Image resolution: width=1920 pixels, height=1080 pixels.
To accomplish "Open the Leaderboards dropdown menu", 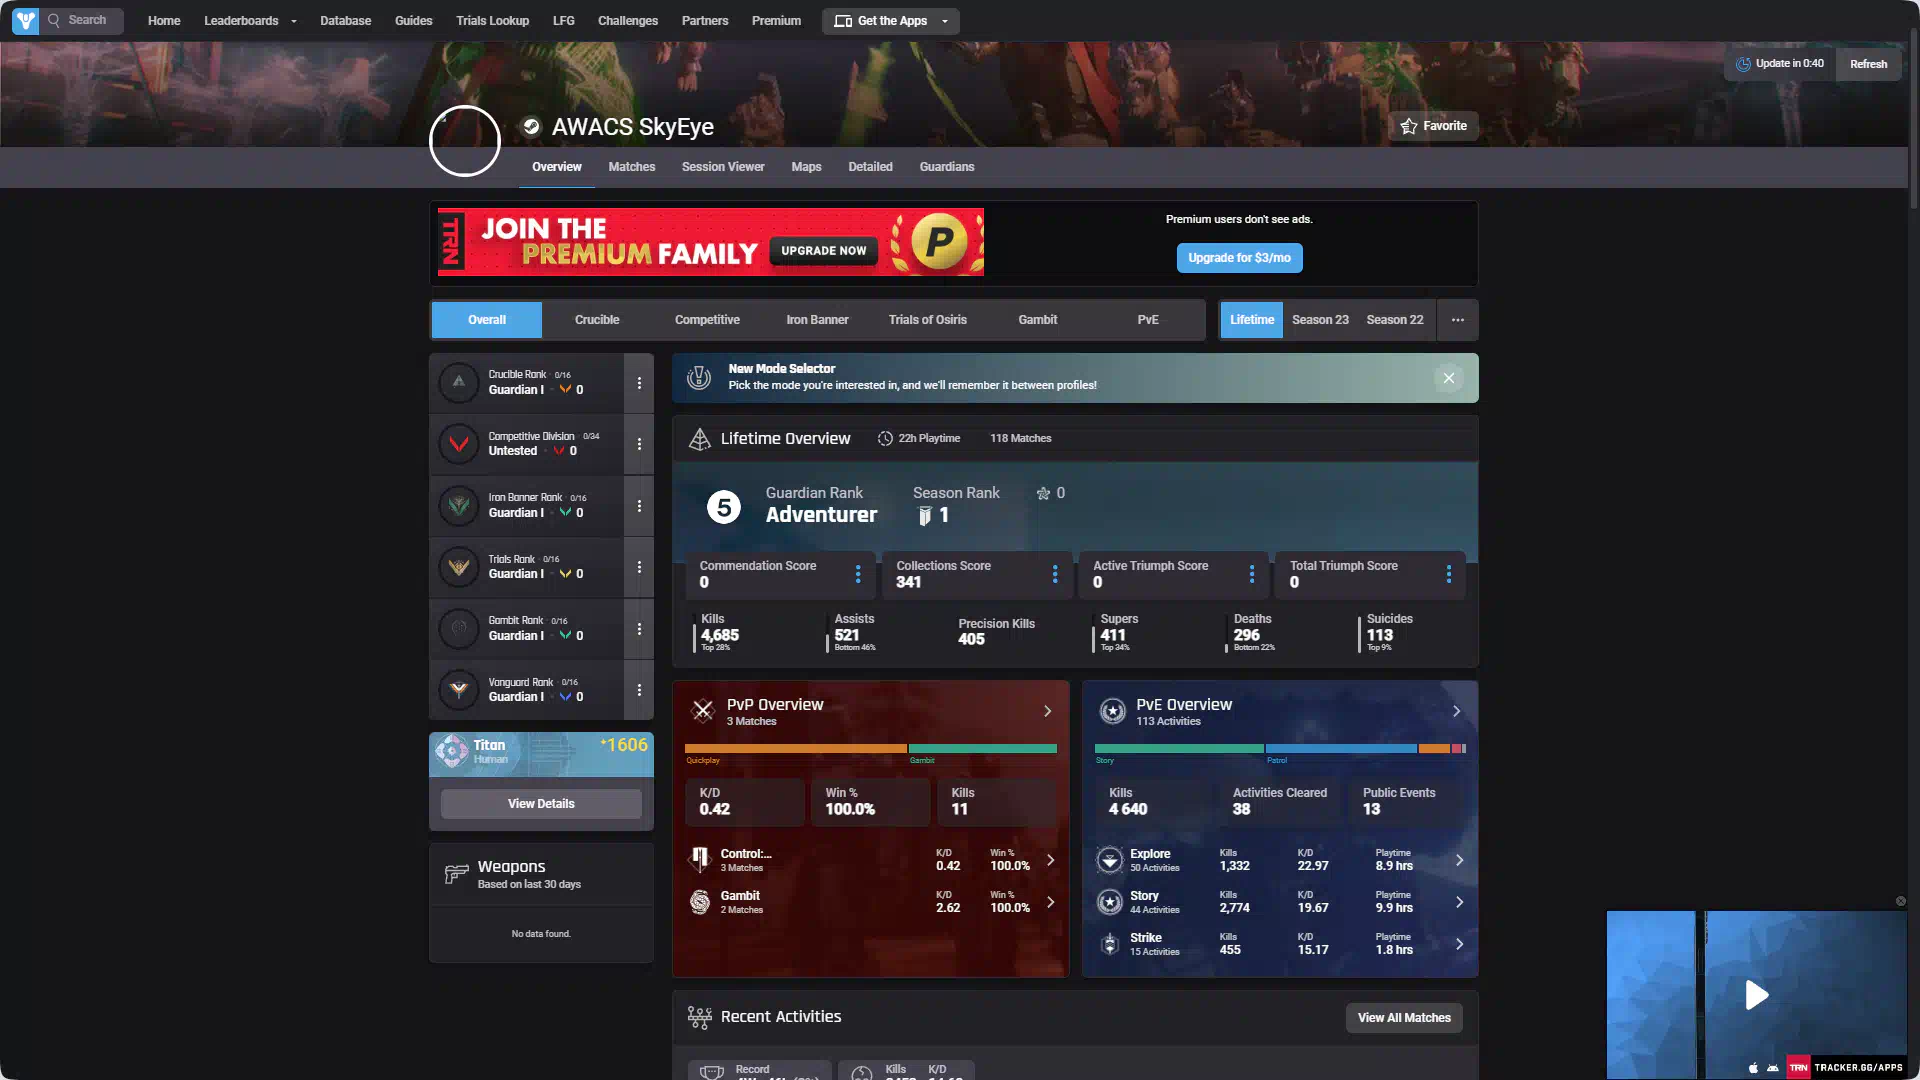I will pyautogui.click(x=250, y=21).
